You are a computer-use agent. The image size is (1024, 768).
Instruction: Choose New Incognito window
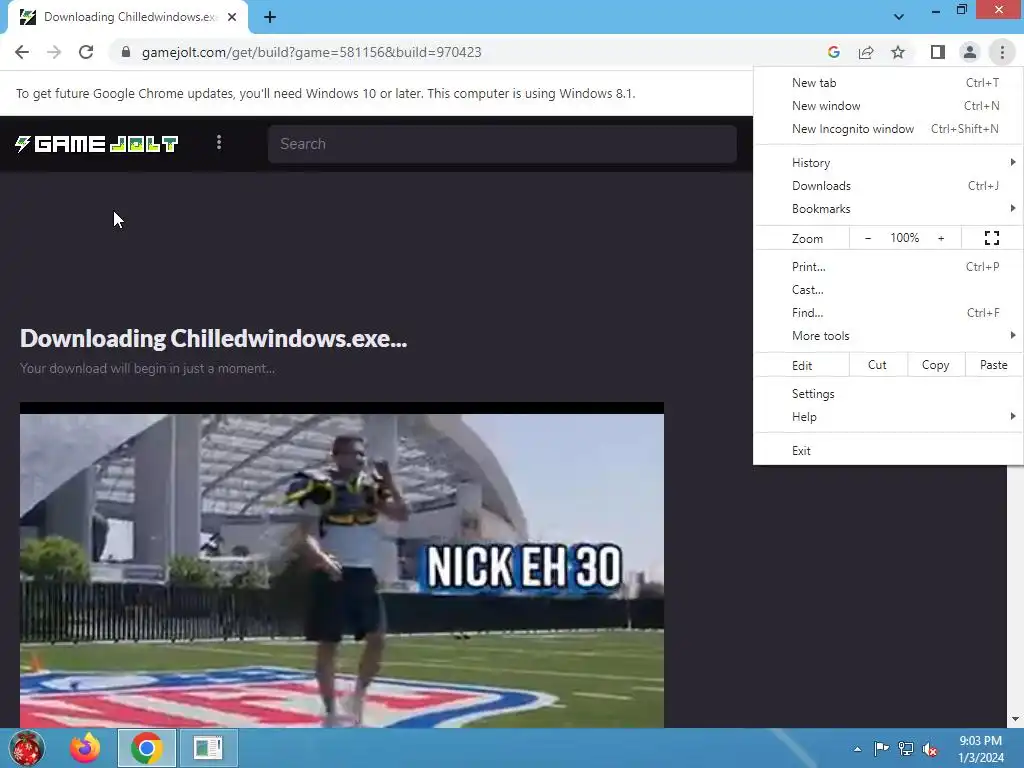coord(888,129)
